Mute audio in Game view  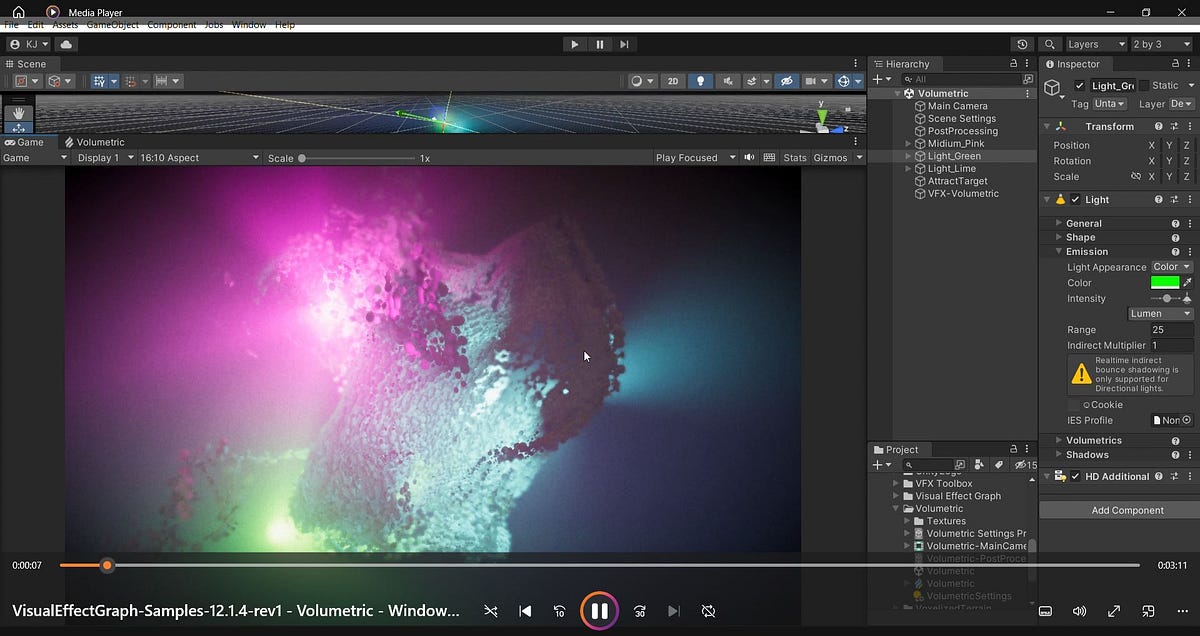coord(749,158)
